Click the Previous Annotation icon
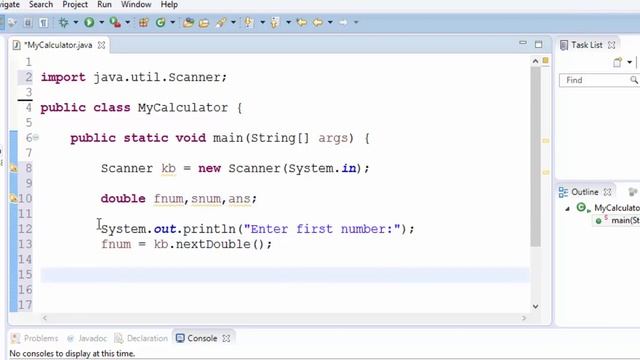The width and height of the screenshot is (640, 360). (x=275, y=22)
